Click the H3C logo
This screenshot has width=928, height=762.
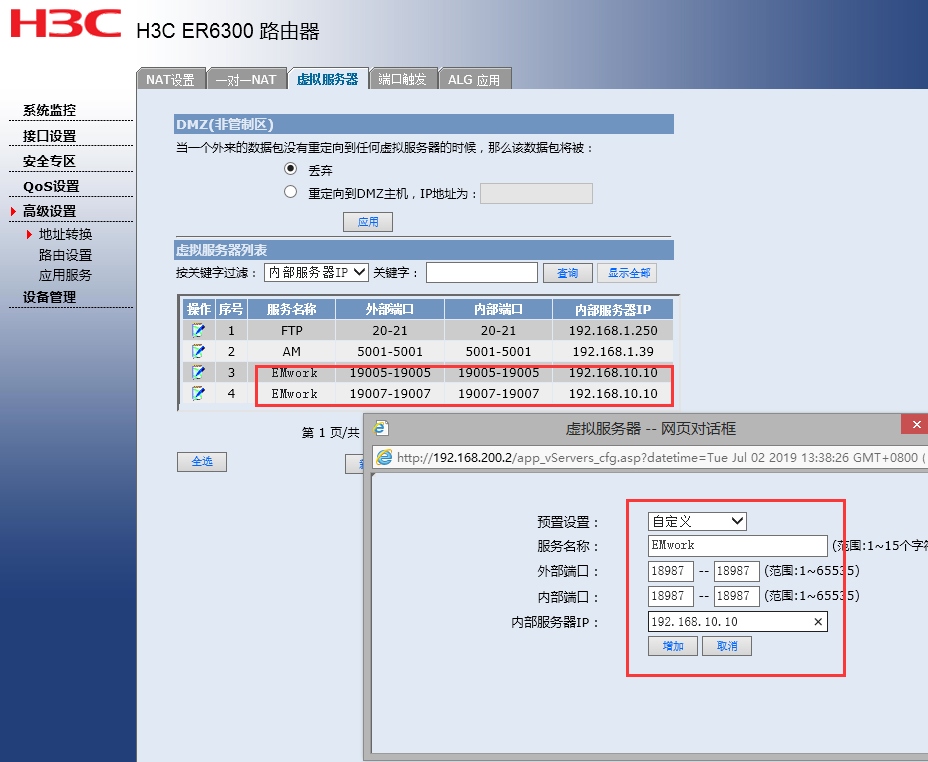tap(66, 24)
